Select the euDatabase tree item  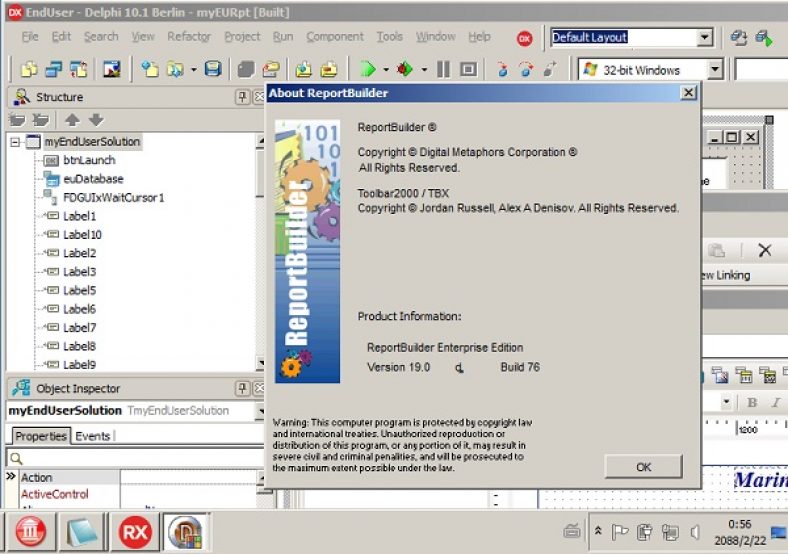[93, 178]
